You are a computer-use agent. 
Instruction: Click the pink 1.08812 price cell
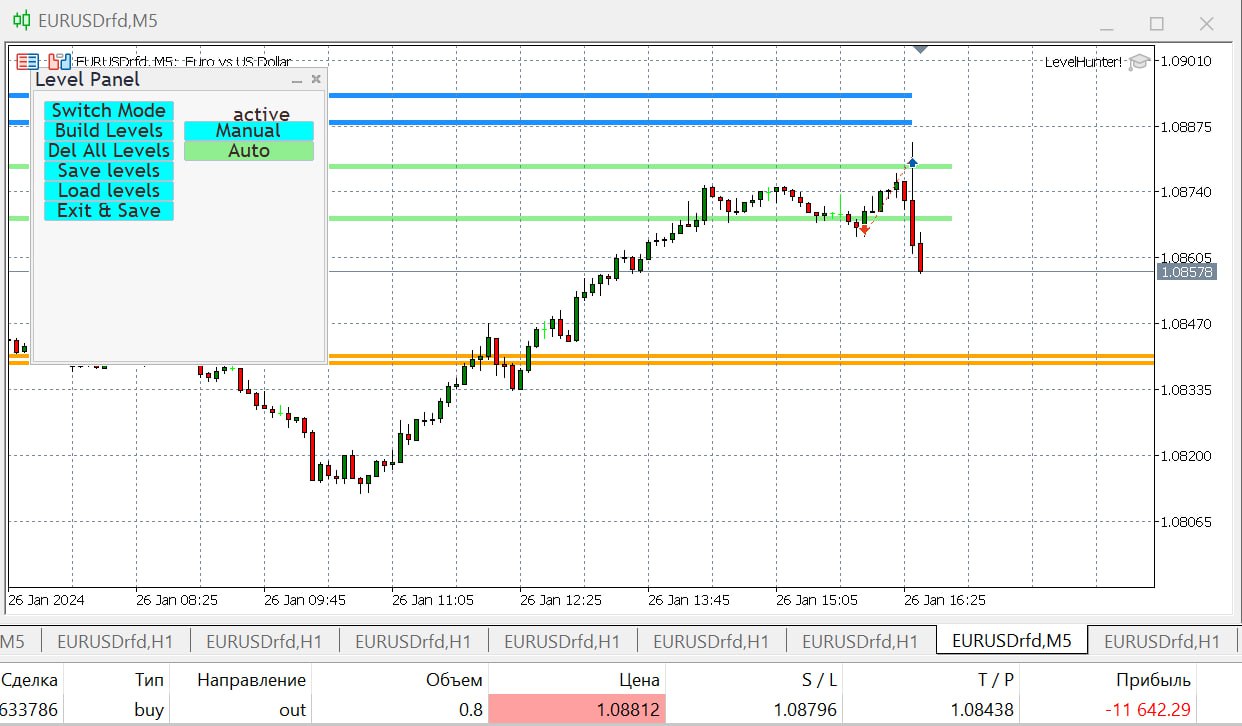[577, 710]
